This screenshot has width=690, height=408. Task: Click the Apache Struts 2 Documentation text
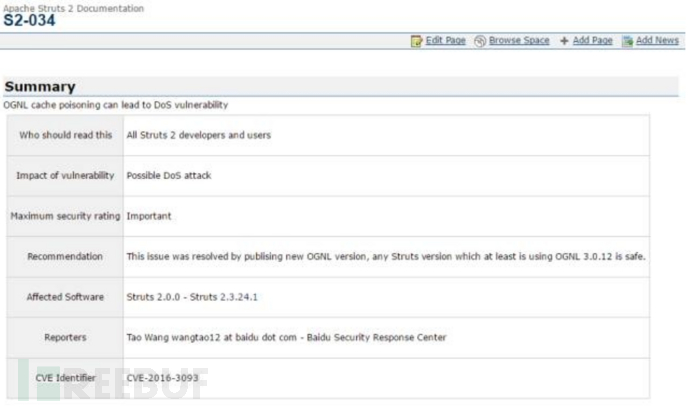click(x=73, y=8)
